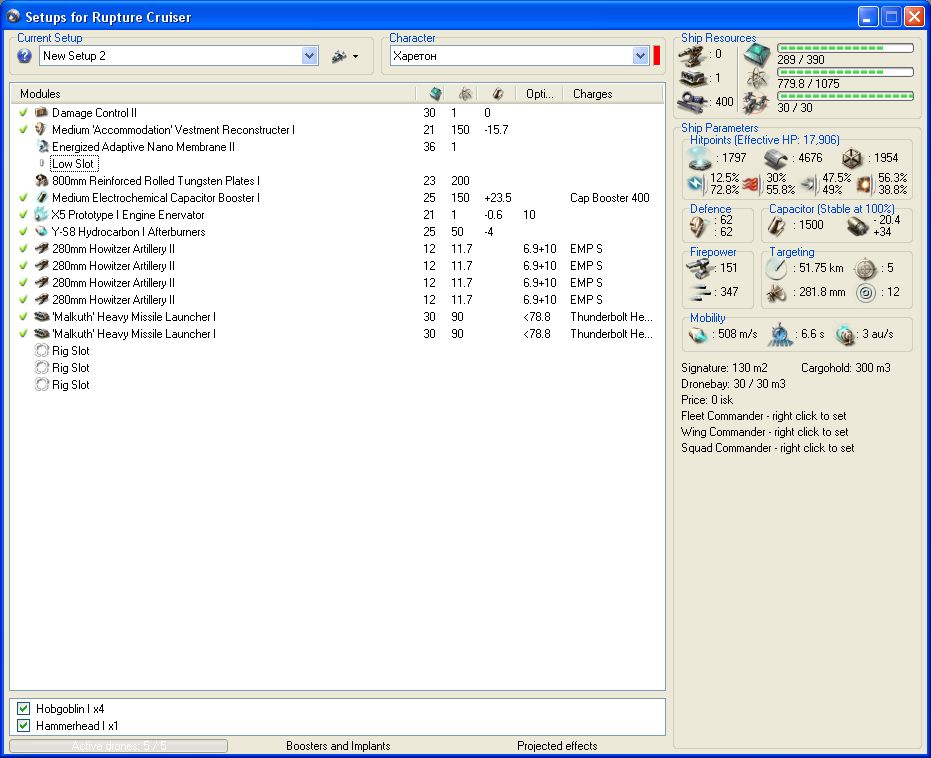The image size is (931, 758).
Task: Sort by the powergrid column header icon
Action: coord(466,93)
